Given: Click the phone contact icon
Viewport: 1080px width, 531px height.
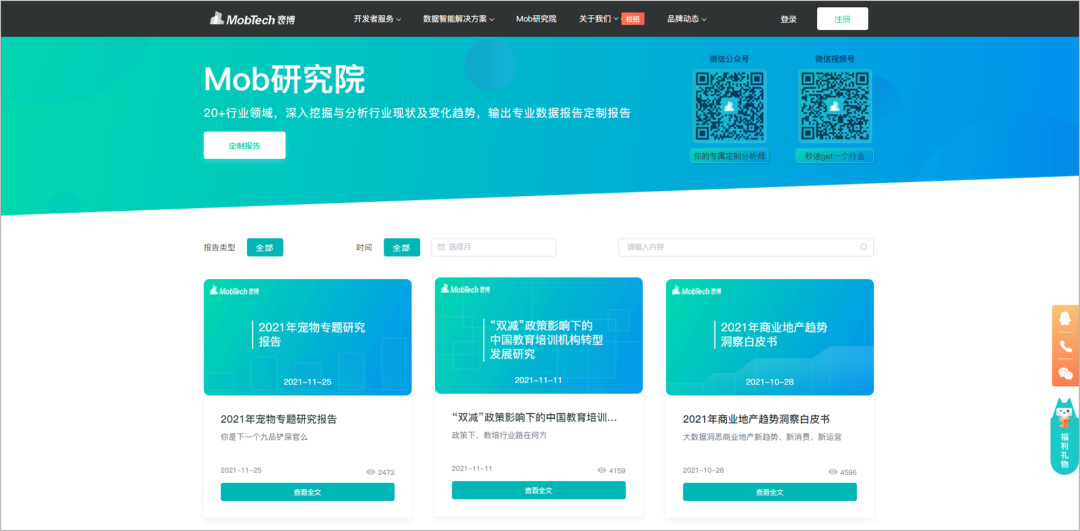Looking at the screenshot, I should [x=1065, y=346].
